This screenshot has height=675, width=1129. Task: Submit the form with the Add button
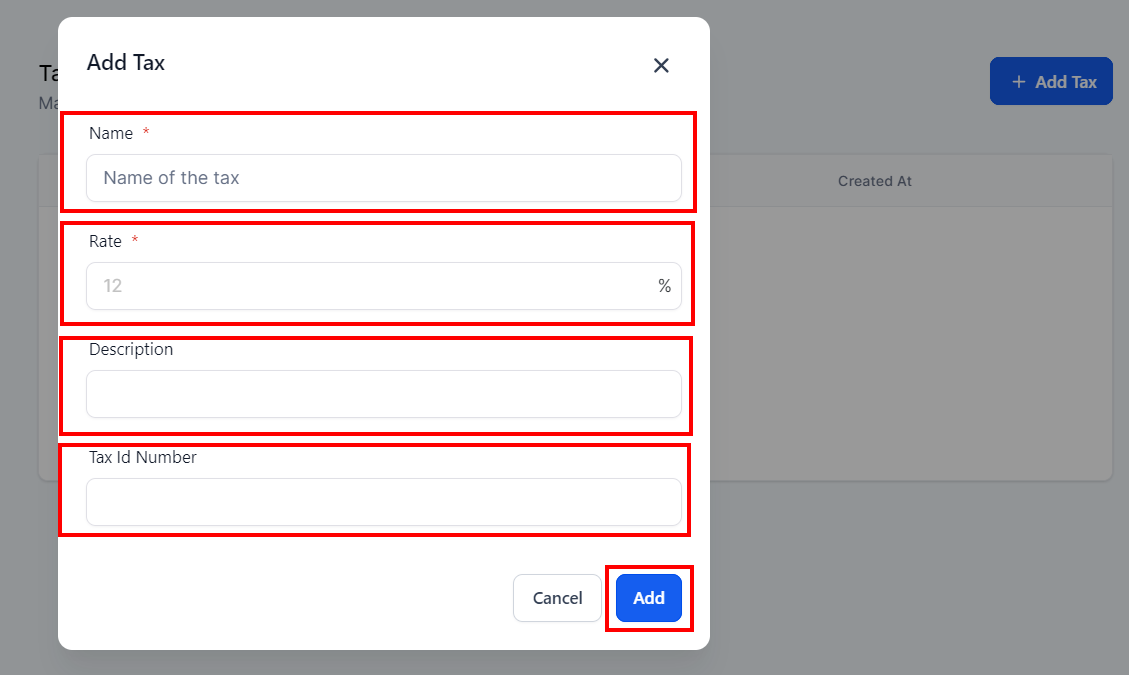tap(649, 598)
